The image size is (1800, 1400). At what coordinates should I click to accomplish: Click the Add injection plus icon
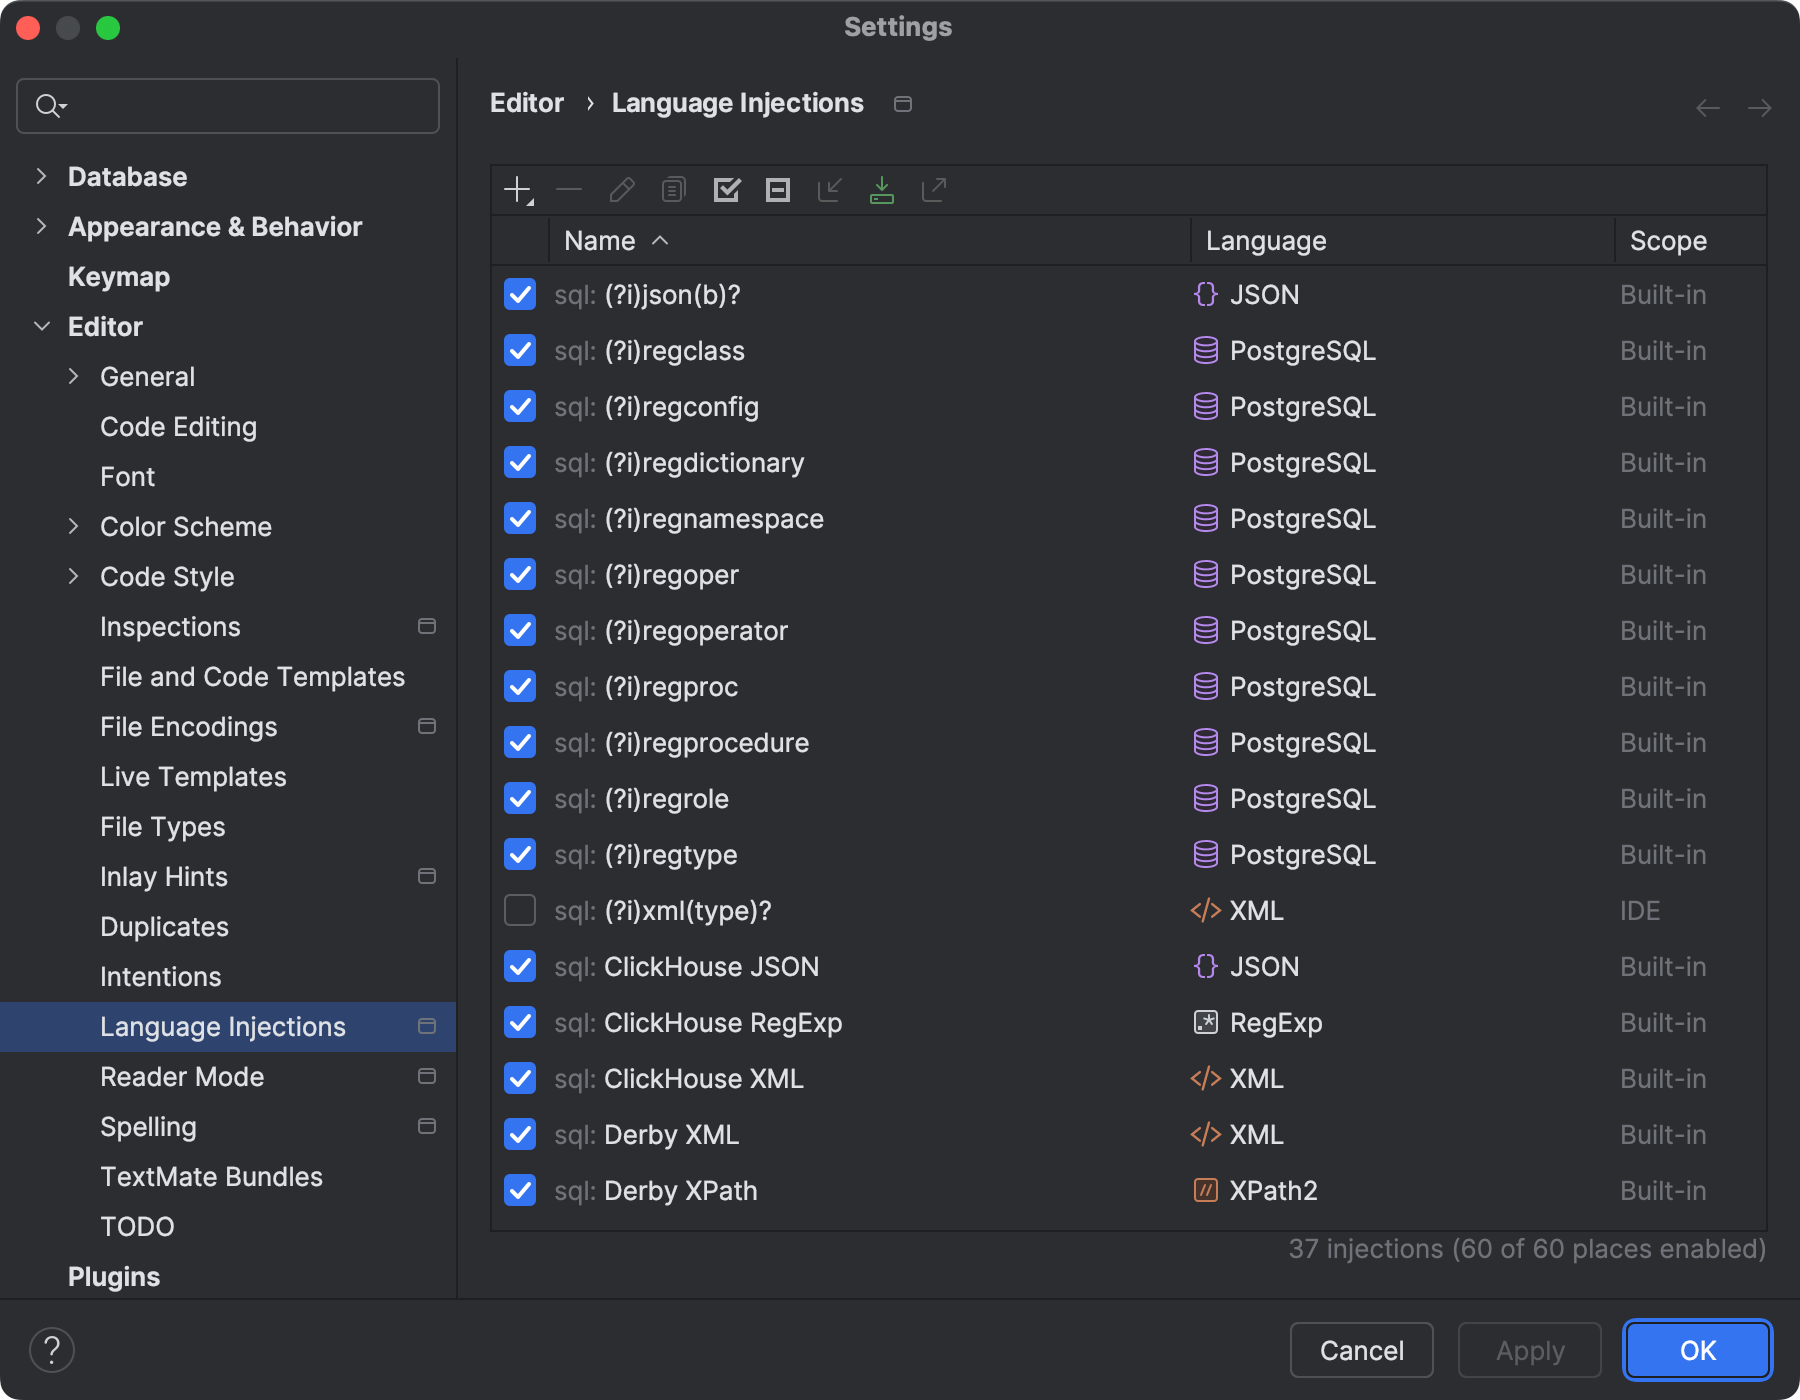(516, 190)
